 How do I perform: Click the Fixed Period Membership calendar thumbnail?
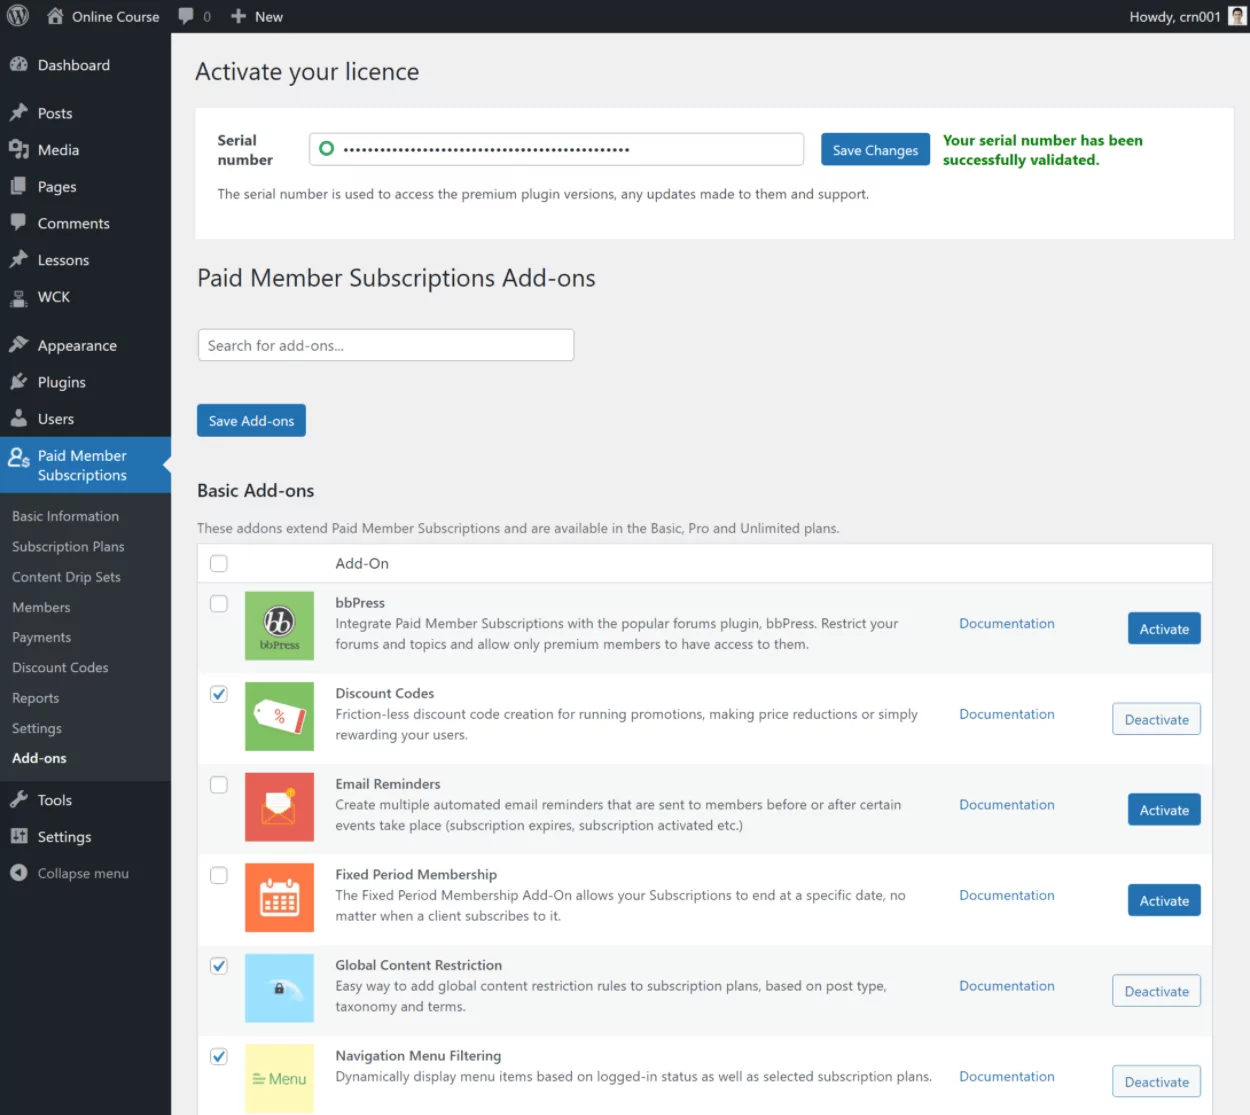coord(279,897)
